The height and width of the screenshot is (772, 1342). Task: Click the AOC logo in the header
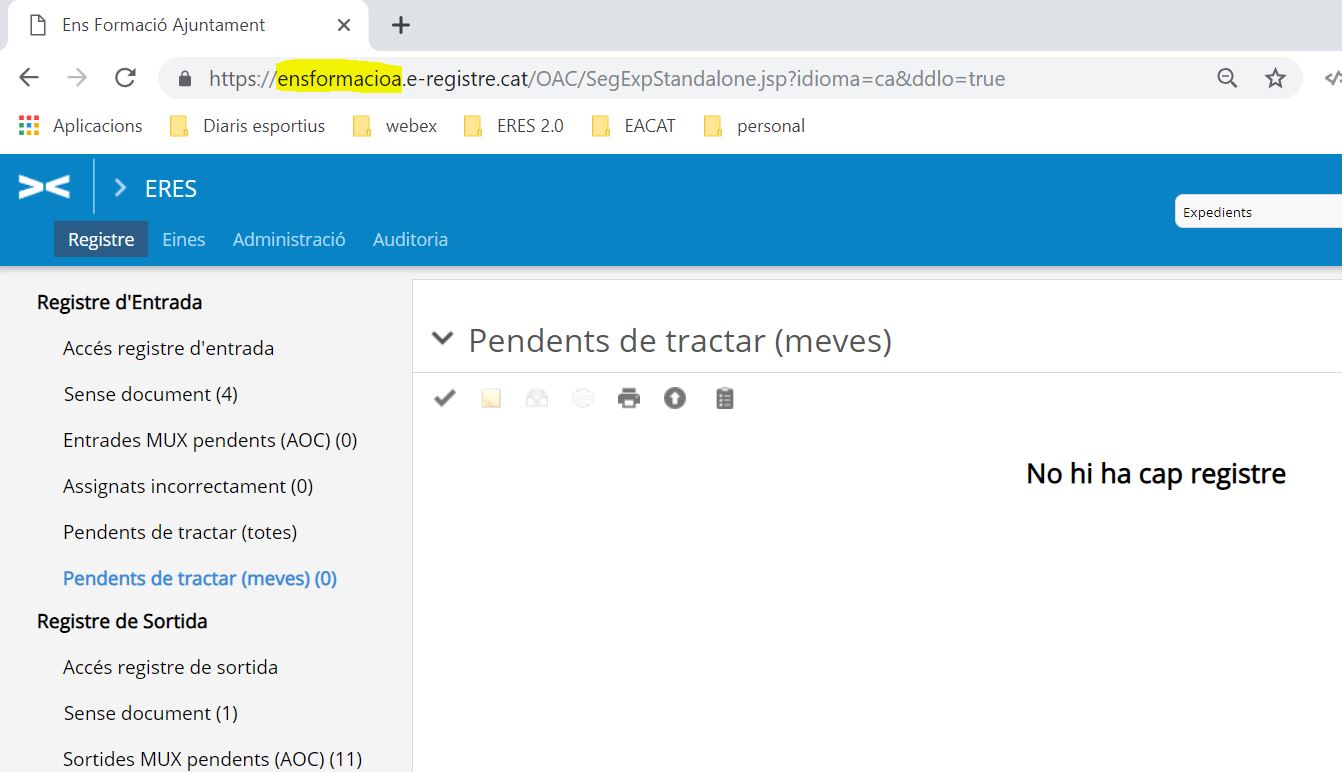tap(45, 187)
